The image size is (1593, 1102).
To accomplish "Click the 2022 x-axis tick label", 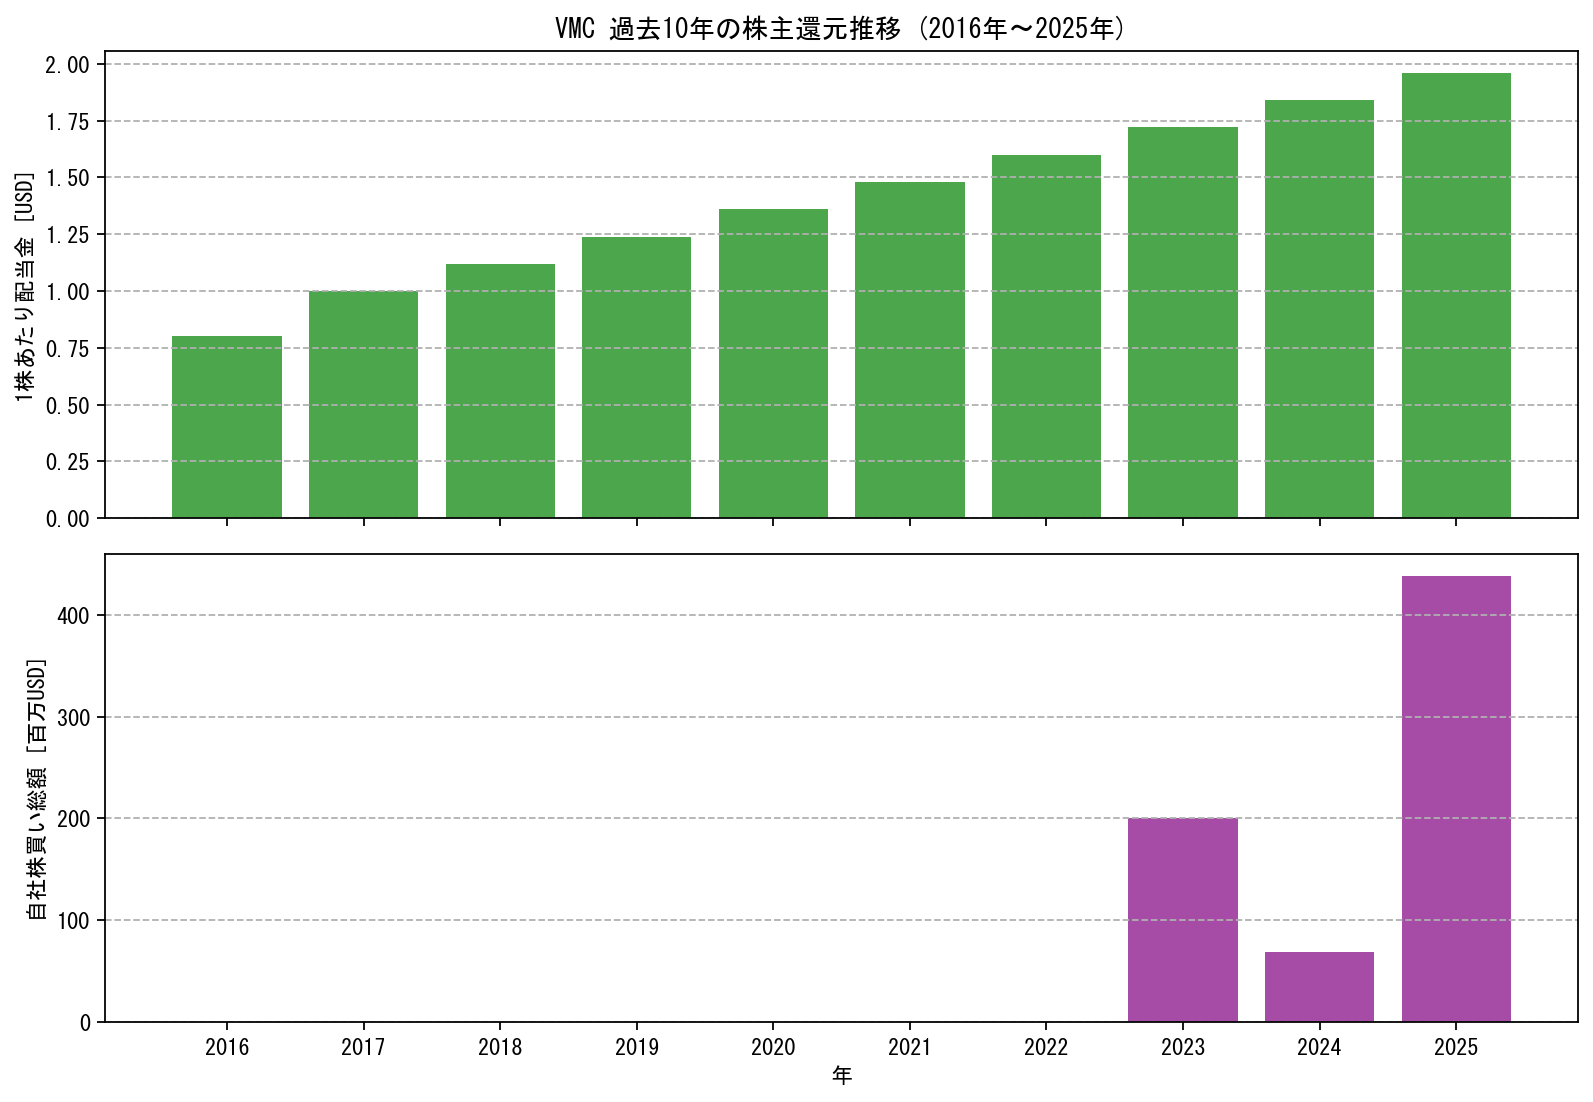I will (1046, 1047).
